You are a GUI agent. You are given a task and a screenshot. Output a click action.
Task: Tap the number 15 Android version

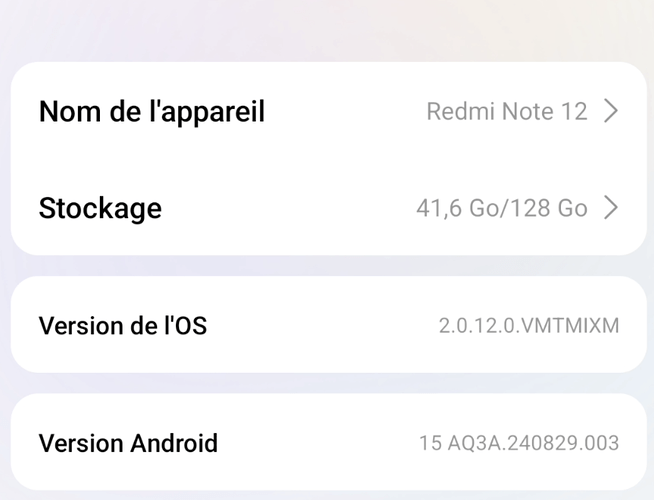[430, 442]
